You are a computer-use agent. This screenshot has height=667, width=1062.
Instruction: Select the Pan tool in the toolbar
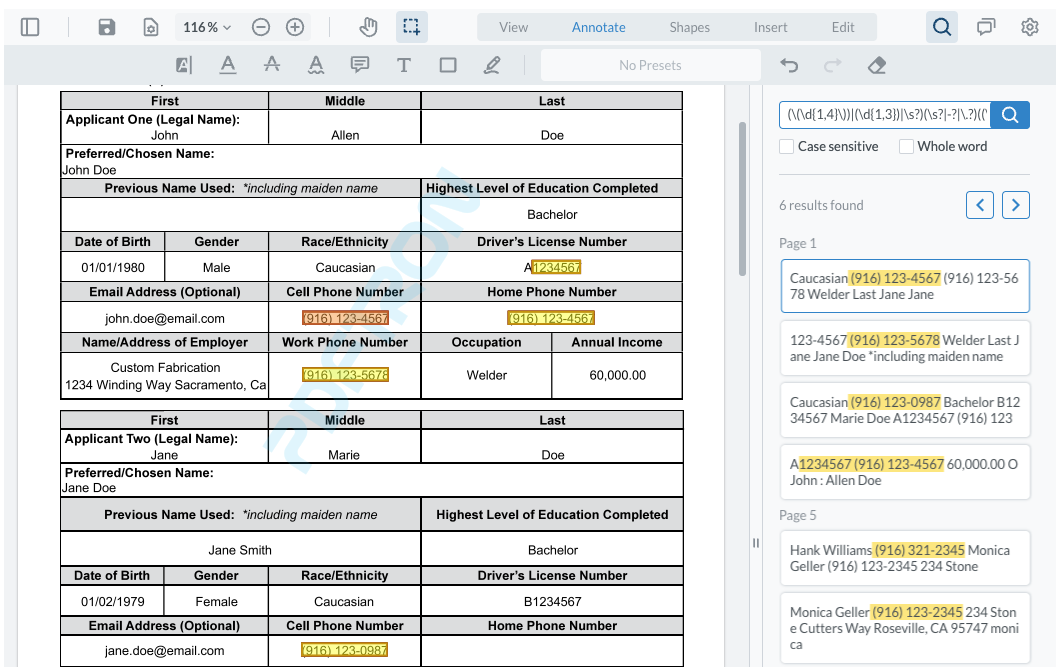(368, 27)
